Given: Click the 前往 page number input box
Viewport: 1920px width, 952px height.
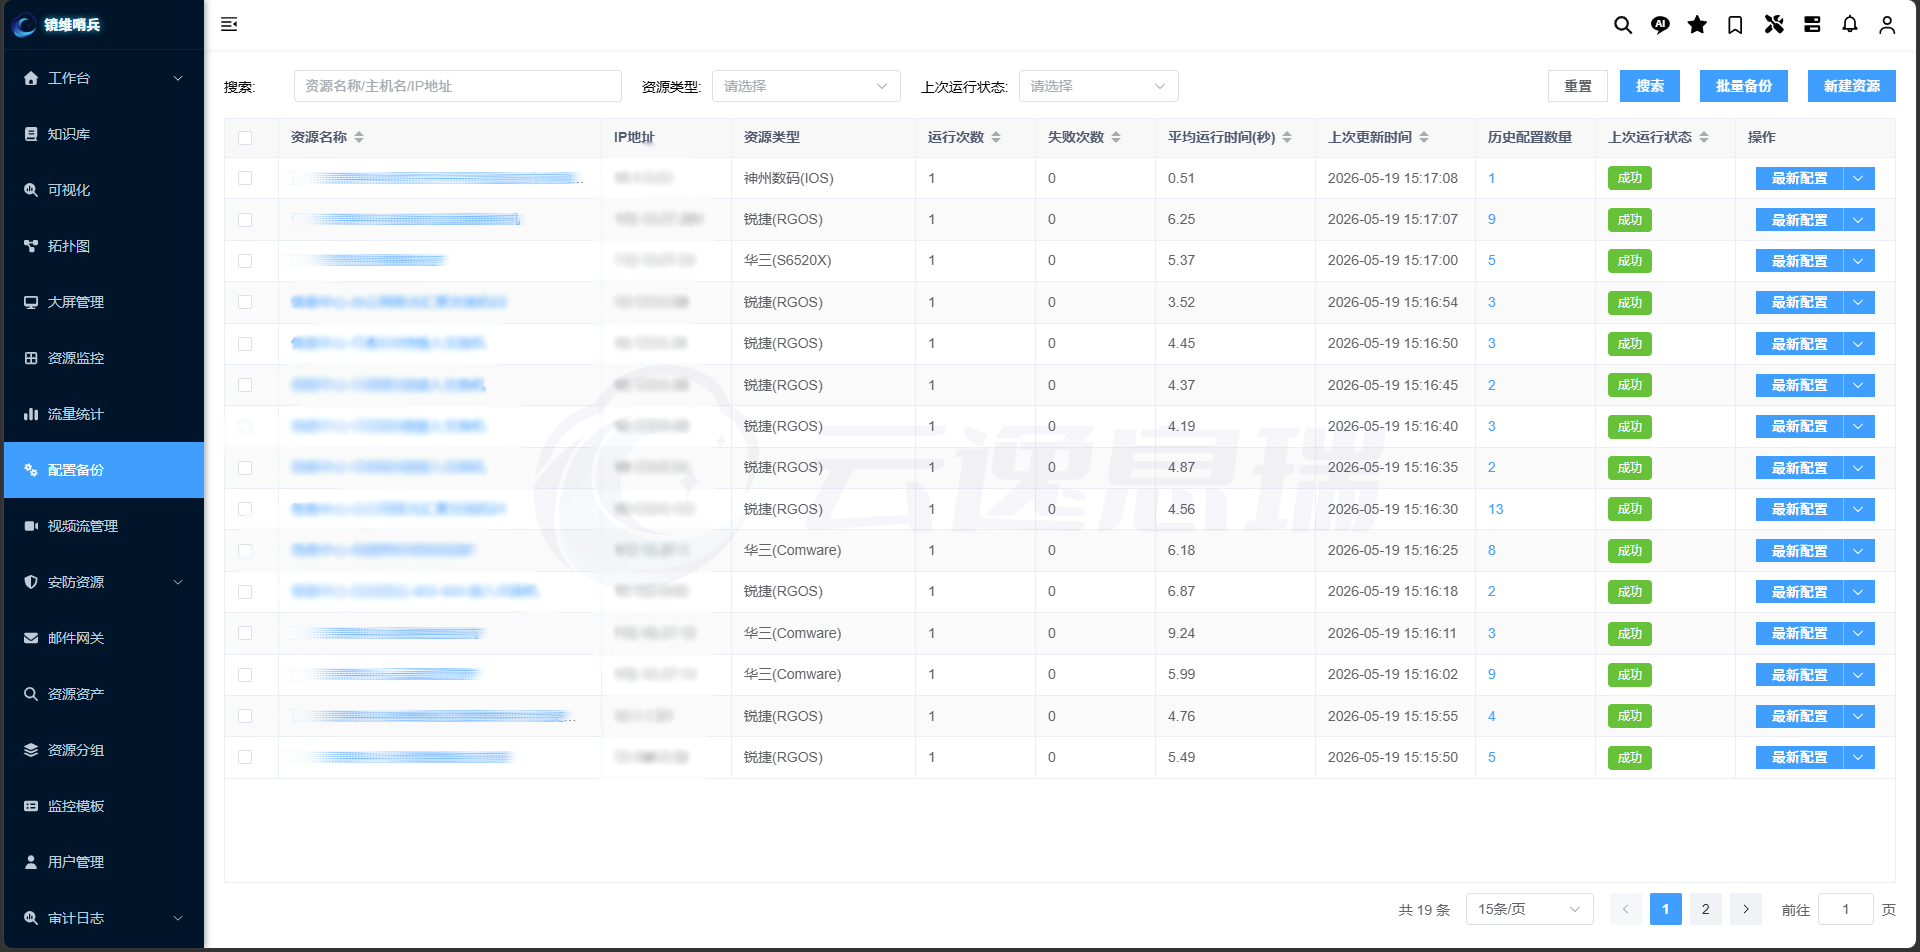Looking at the screenshot, I should click(1846, 909).
